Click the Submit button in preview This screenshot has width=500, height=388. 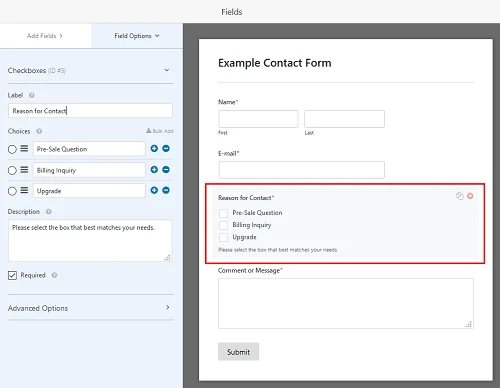tap(238, 352)
